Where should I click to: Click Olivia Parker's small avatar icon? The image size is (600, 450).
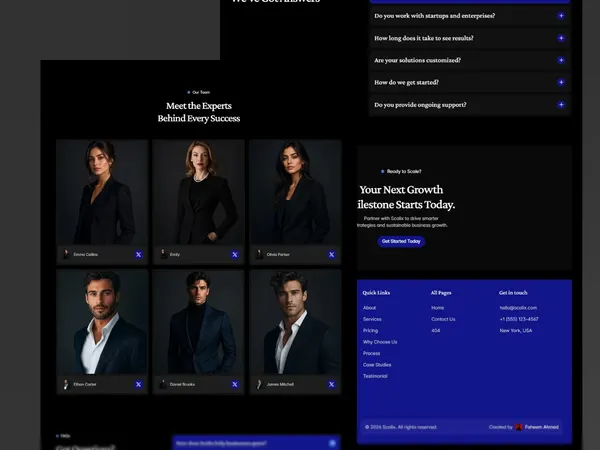259,254
